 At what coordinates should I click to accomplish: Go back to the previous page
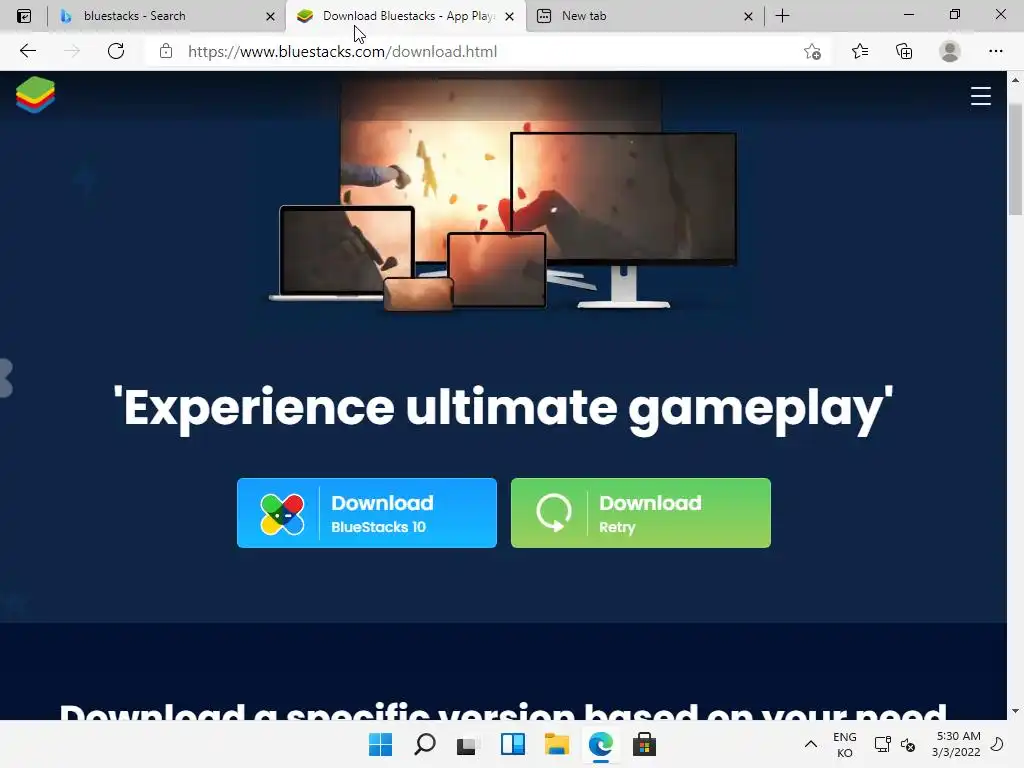27,51
